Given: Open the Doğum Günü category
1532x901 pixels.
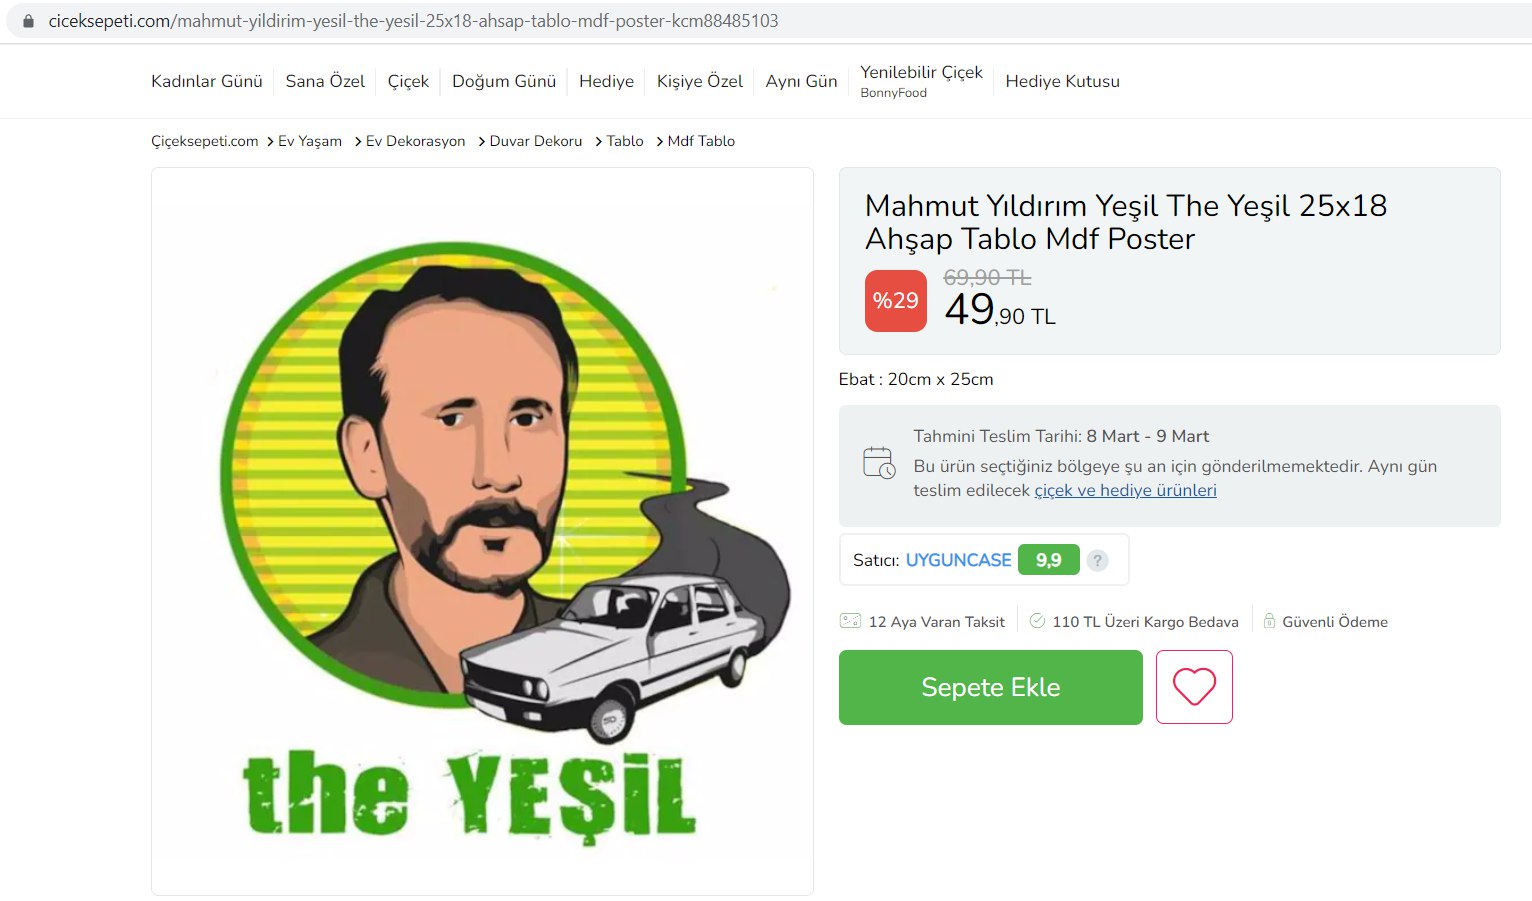Looking at the screenshot, I should point(504,81).
